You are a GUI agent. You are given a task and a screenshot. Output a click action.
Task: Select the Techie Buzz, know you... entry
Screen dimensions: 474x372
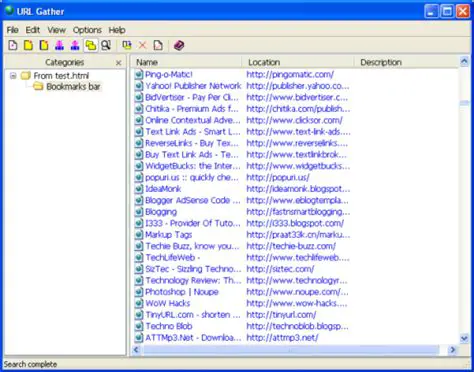(x=192, y=246)
